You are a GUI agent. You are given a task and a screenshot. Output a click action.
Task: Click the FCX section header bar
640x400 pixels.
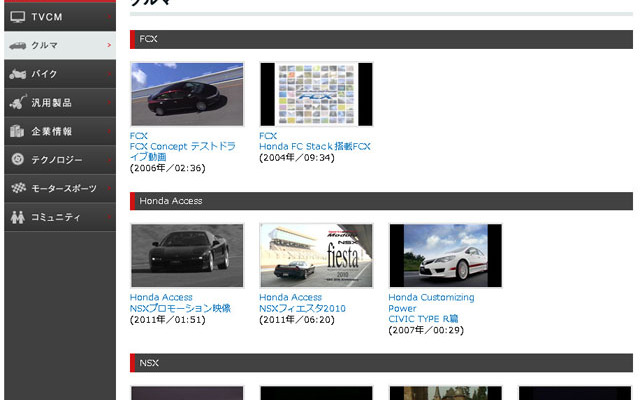[381, 39]
